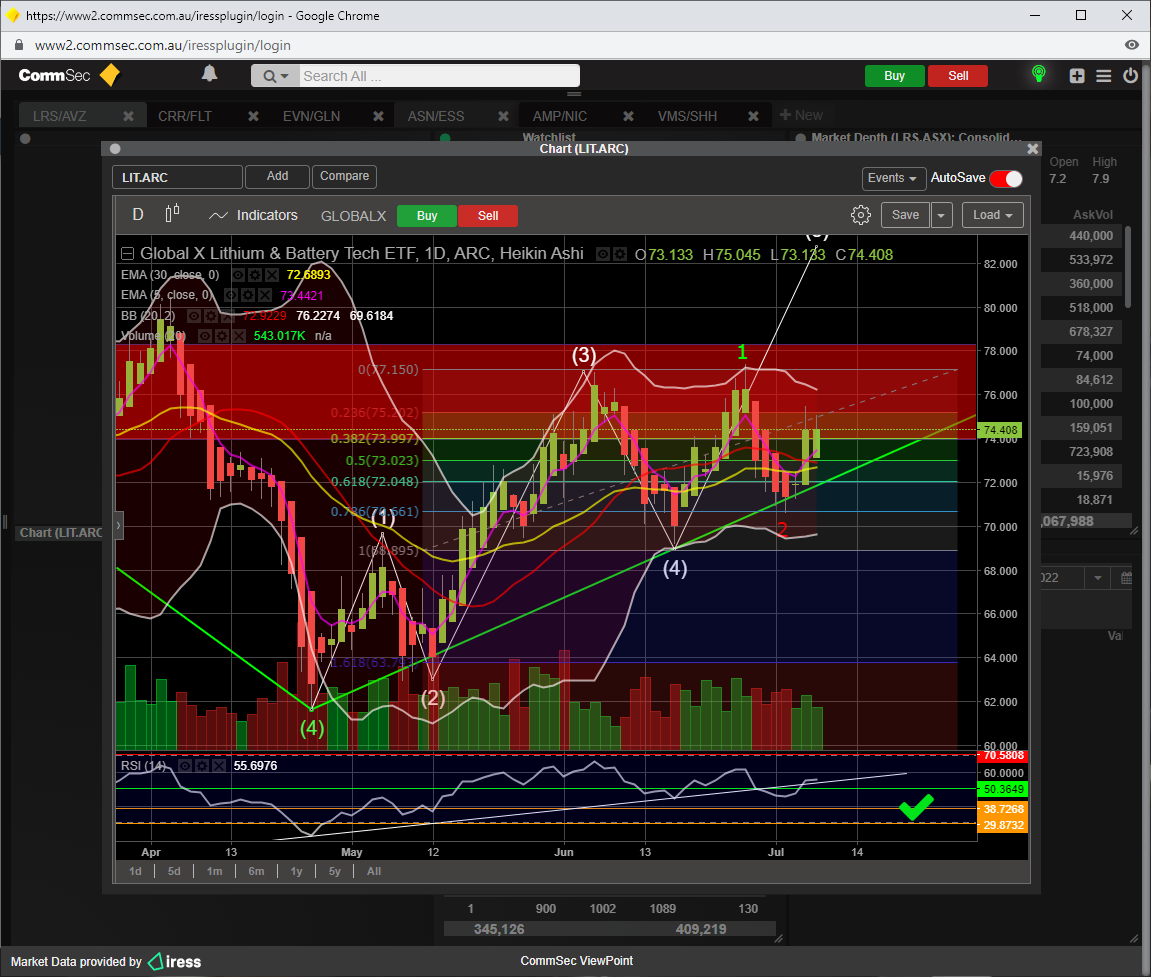This screenshot has width=1151, height=977.
Task: Open settings gear for BB indicator
Action: (x=211, y=316)
